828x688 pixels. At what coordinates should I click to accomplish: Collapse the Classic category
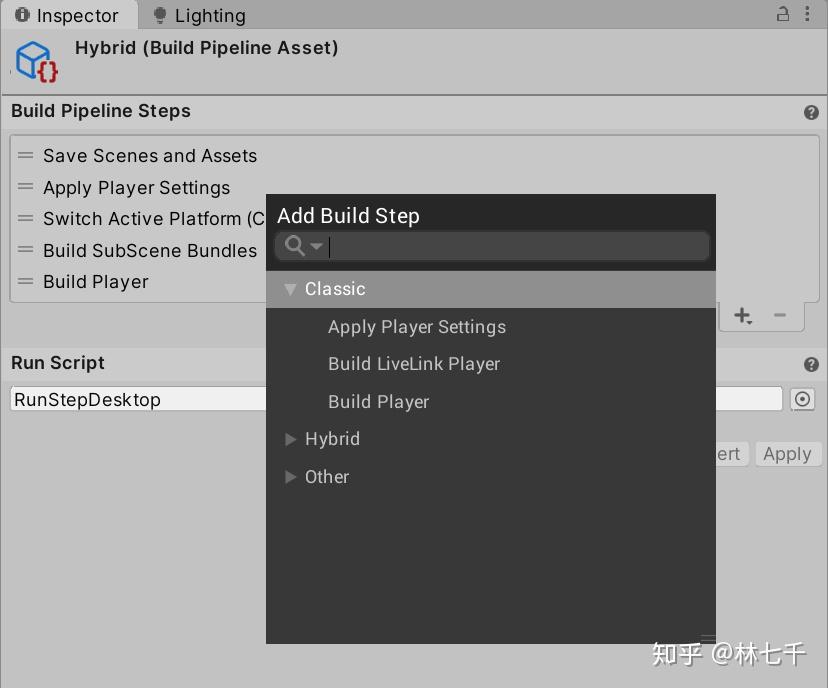click(291, 289)
